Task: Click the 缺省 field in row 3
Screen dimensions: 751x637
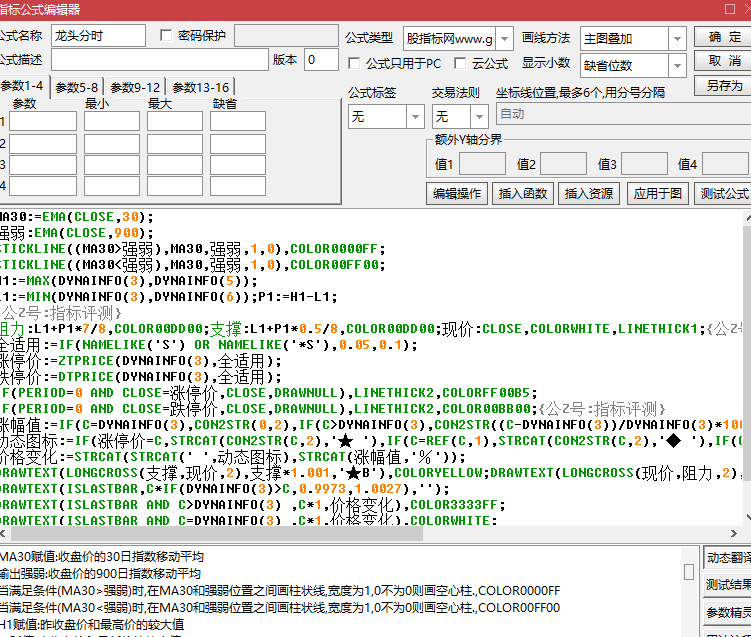Action: tap(238, 165)
